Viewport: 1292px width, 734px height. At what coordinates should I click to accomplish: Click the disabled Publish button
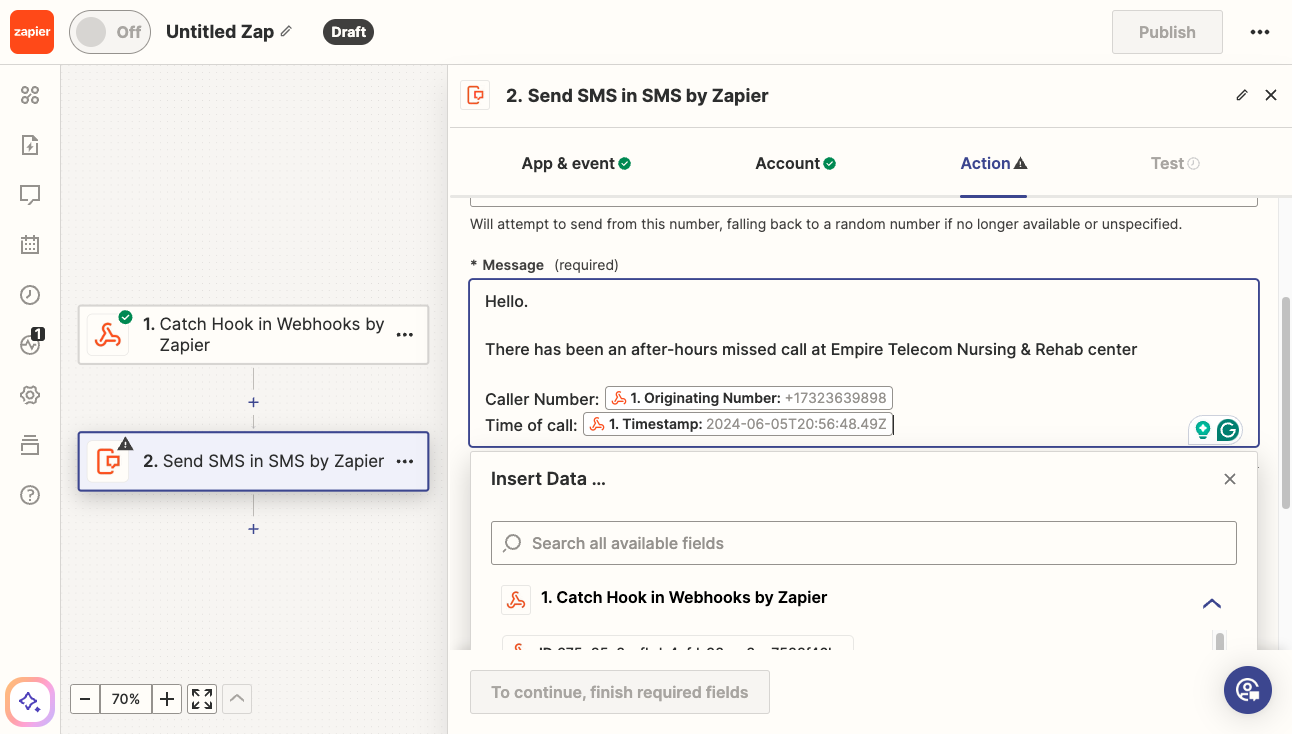point(1167,32)
